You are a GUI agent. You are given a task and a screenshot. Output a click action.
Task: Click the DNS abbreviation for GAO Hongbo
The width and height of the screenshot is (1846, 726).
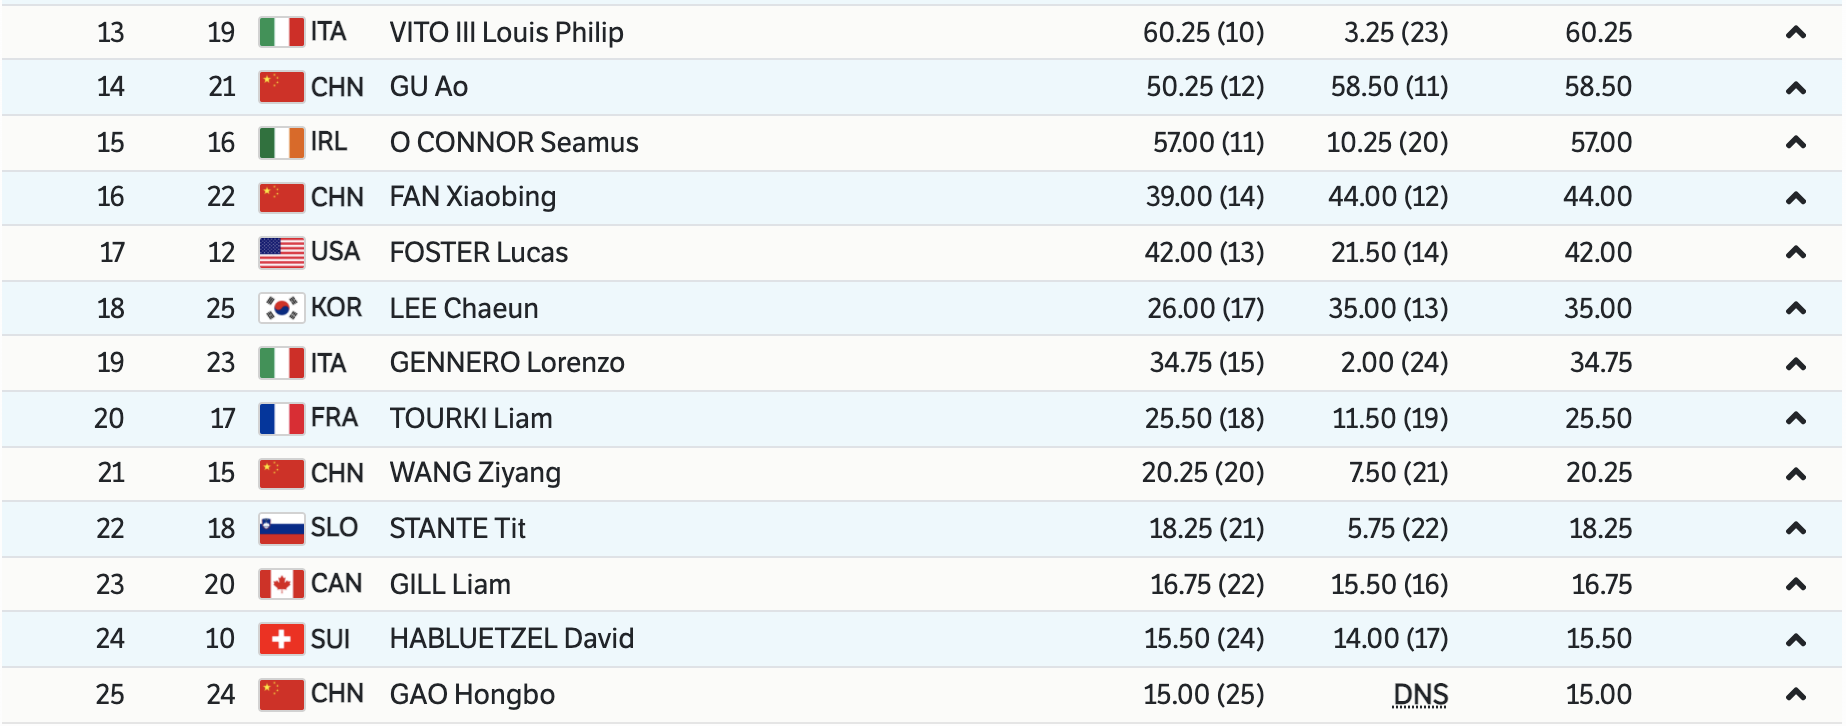(x=1420, y=695)
